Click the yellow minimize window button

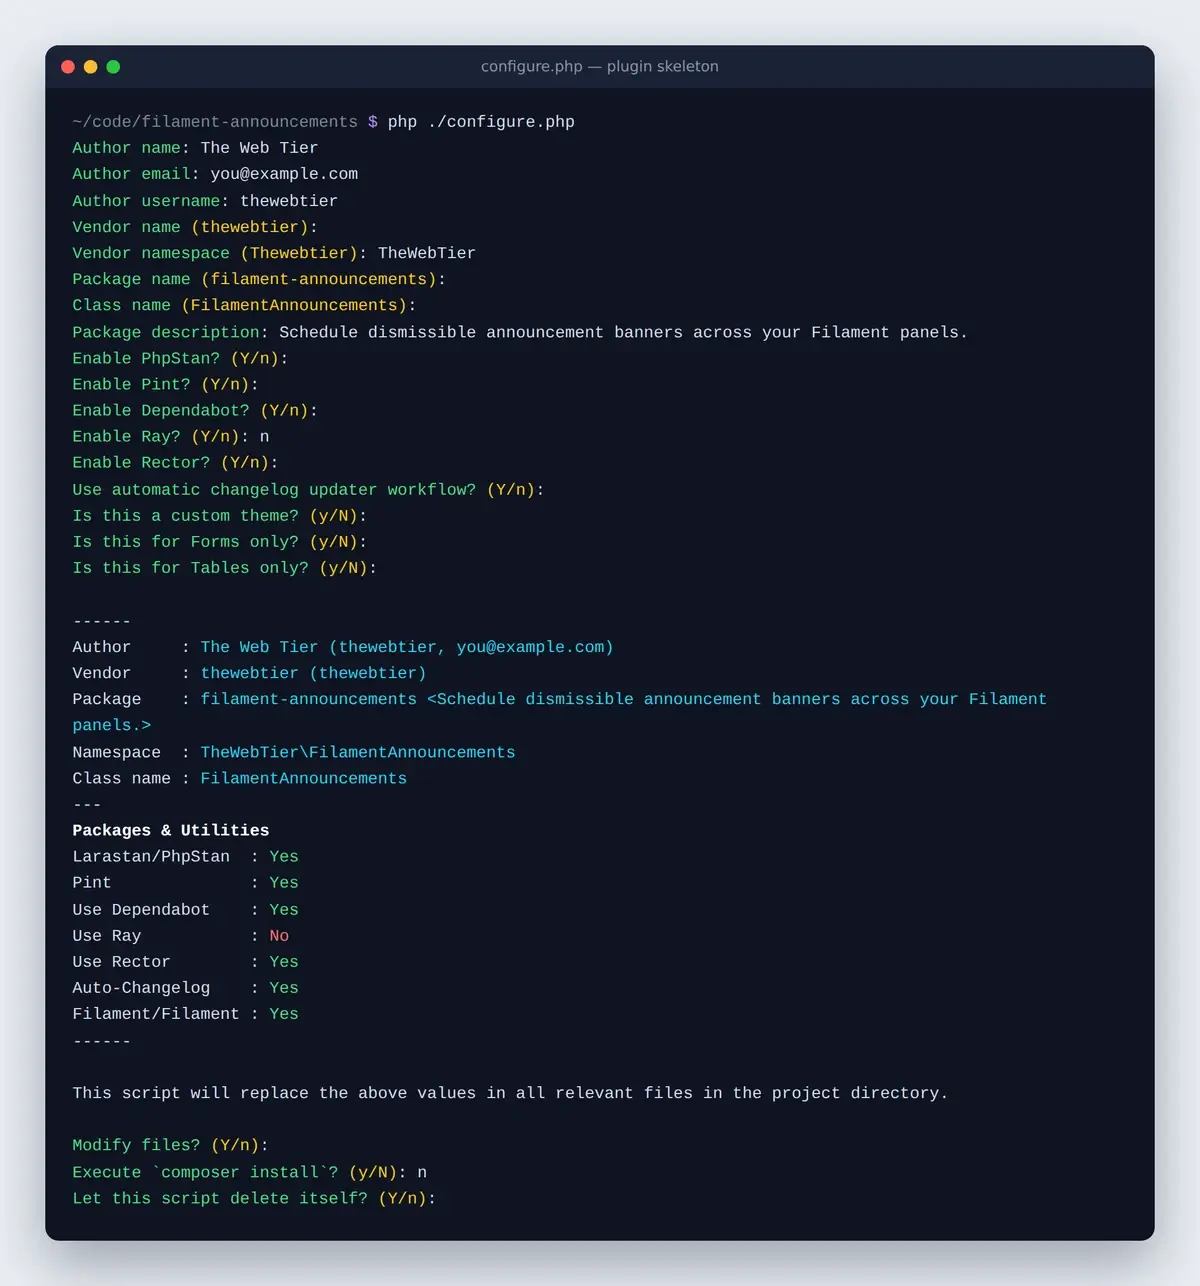coord(90,67)
